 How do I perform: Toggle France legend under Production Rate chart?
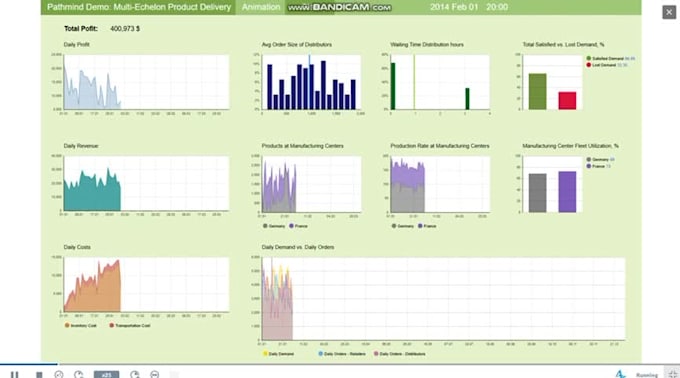(427, 226)
